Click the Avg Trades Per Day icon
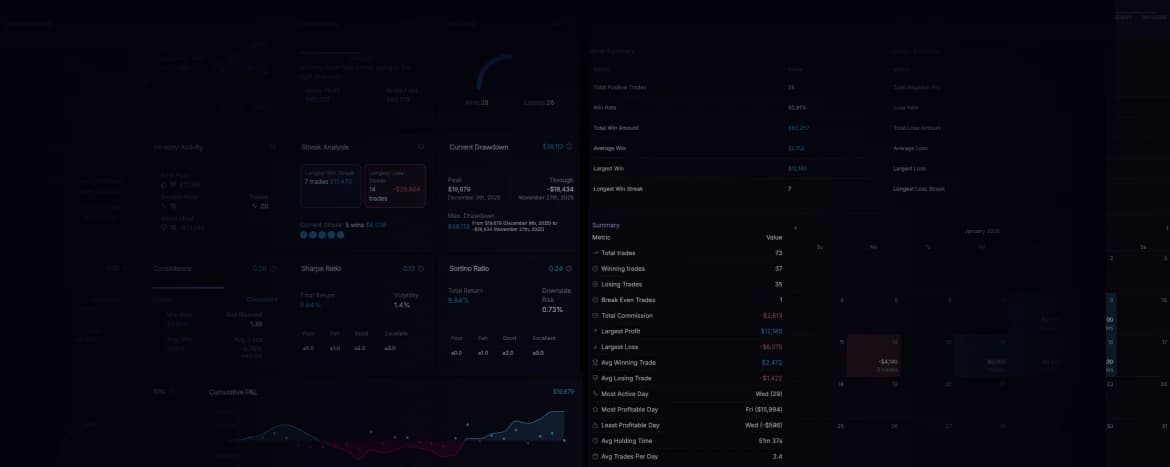Viewport: 1170px width, 467px height. (x=596, y=456)
